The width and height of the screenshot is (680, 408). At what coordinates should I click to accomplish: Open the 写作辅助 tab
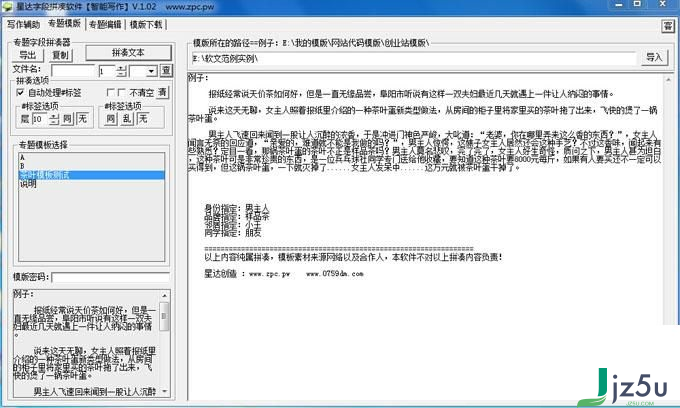point(23,24)
